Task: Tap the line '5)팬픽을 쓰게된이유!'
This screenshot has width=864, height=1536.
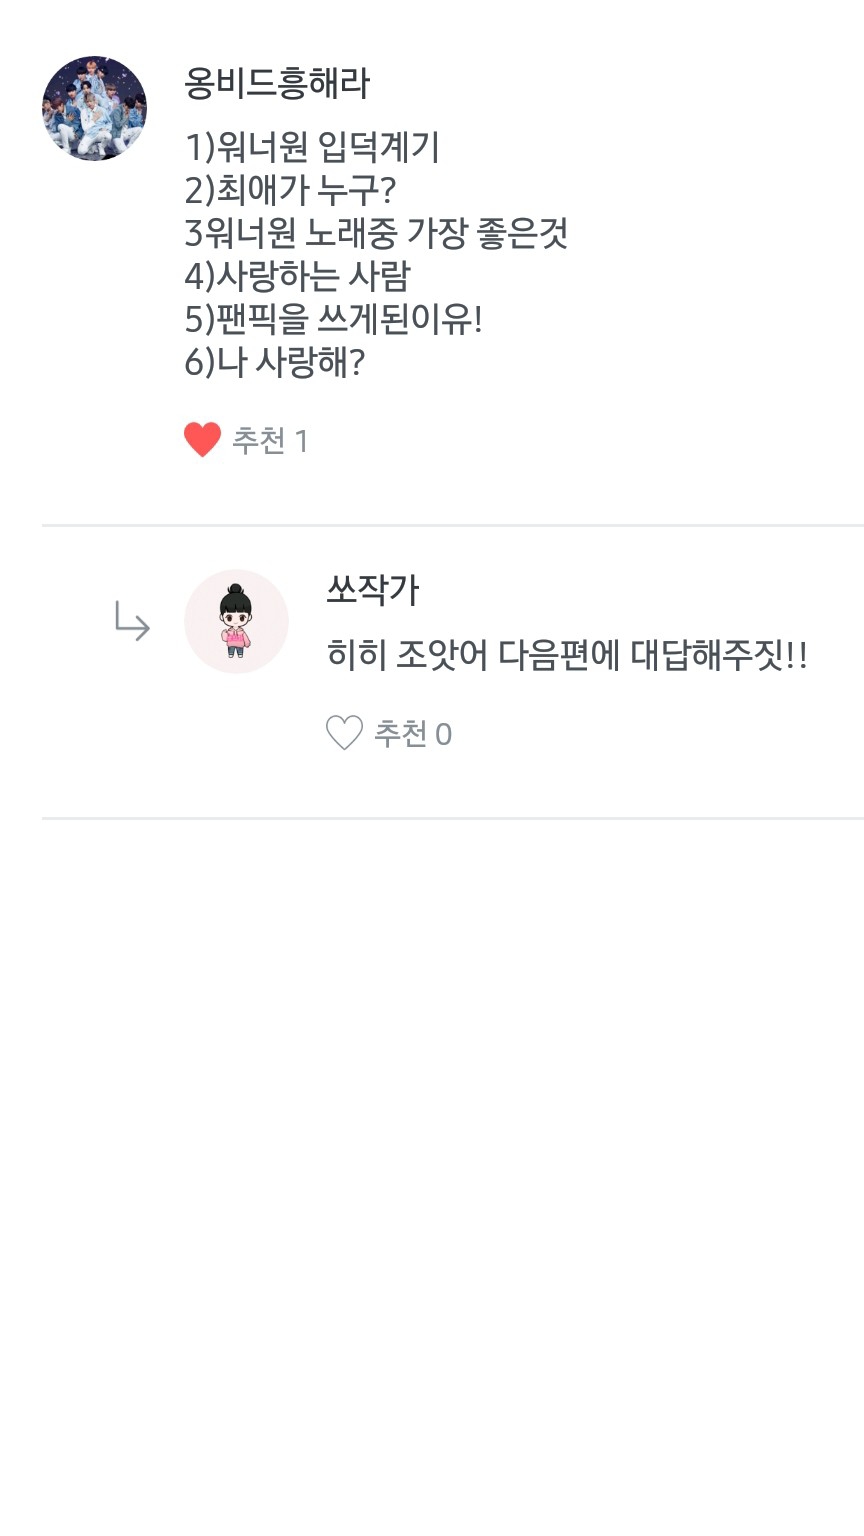Action: click(333, 320)
